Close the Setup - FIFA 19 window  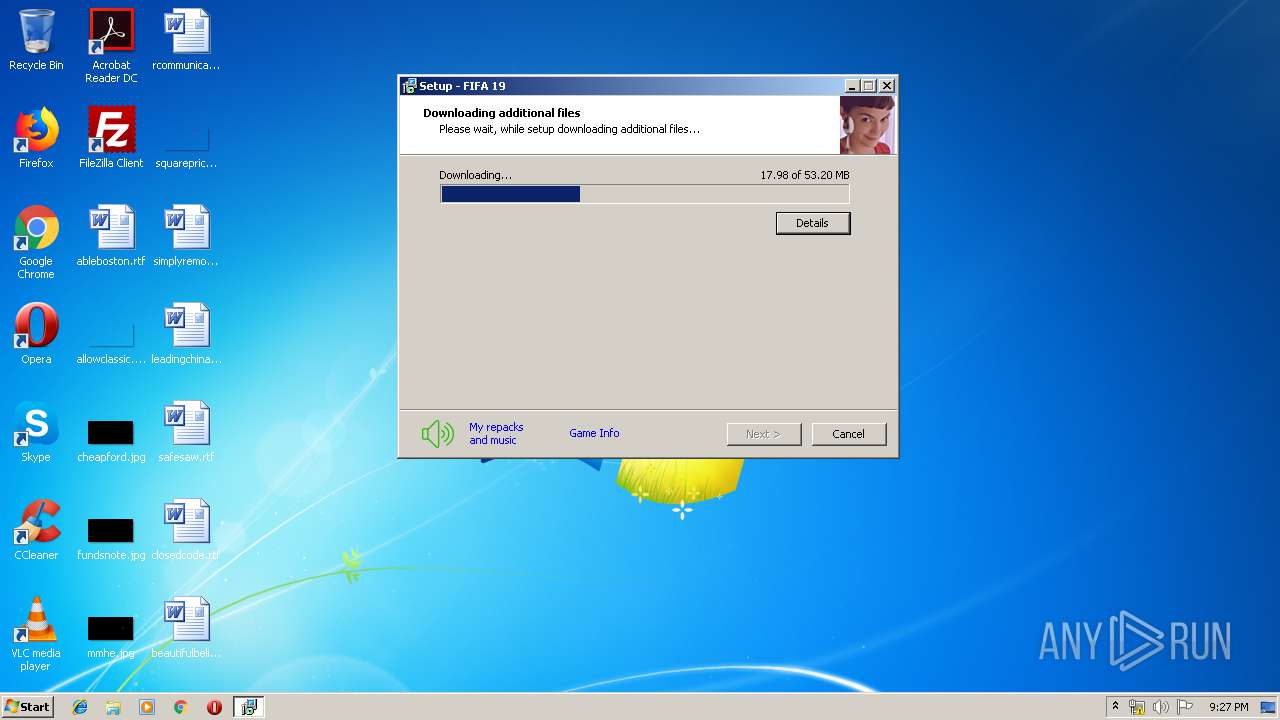886,86
